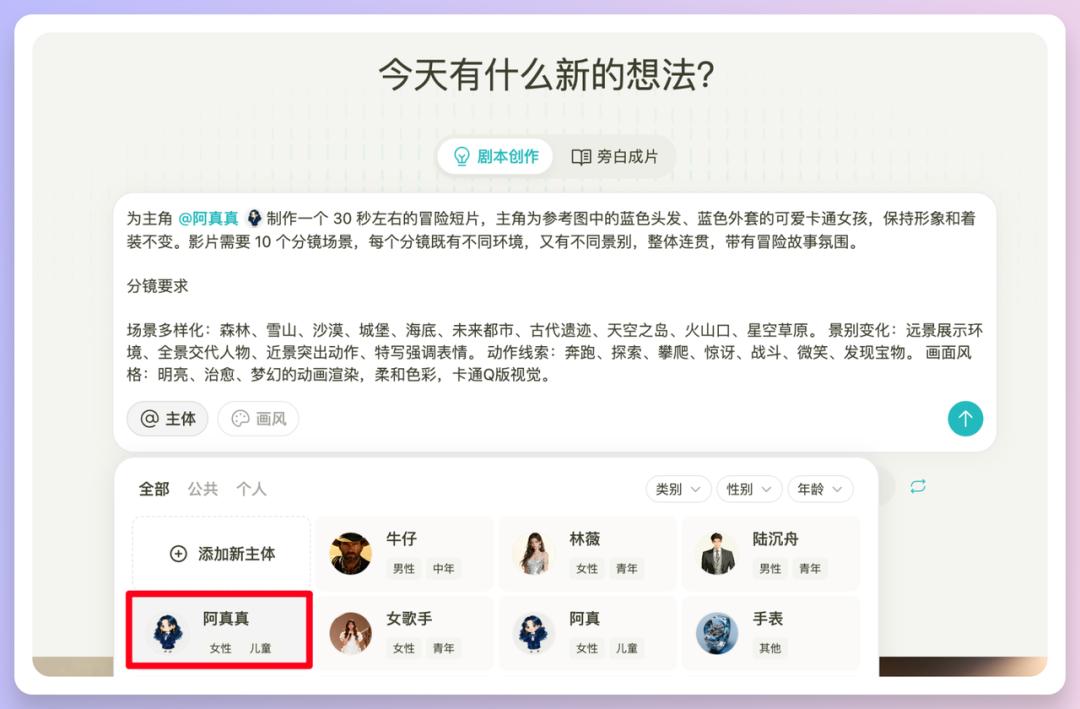Open the 年龄 age dropdown
Screen dimensions: 1080x709
pos(820,489)
